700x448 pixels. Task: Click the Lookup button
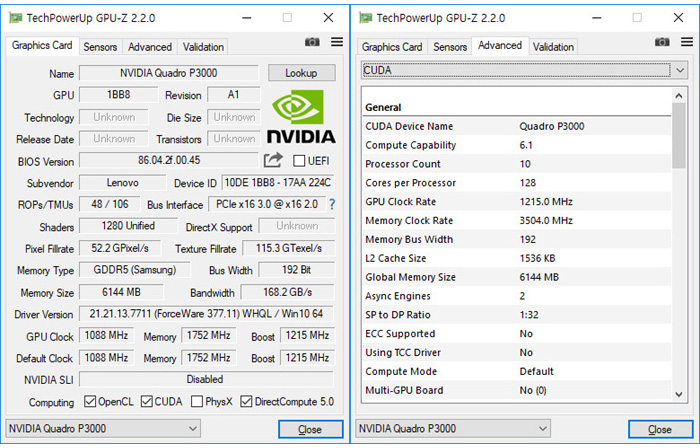[302, 73]
